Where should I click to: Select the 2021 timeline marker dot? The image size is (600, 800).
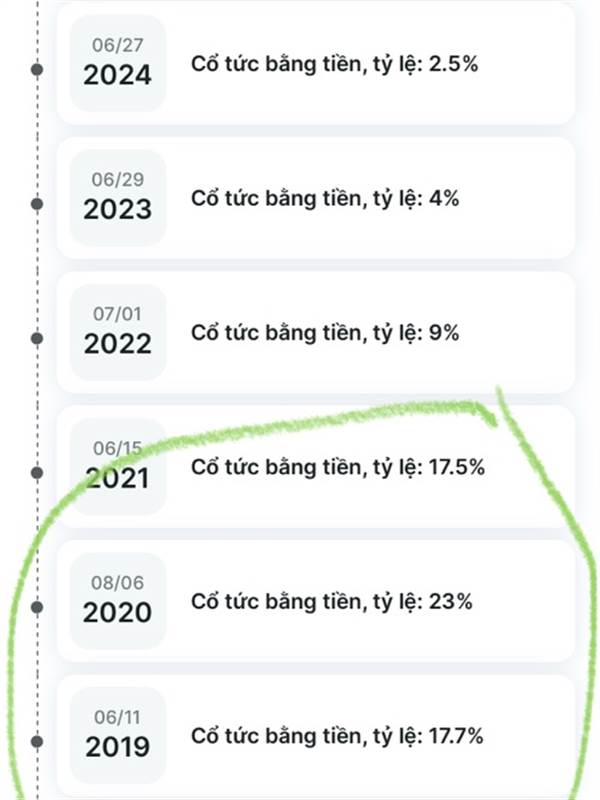coord(37,472)
